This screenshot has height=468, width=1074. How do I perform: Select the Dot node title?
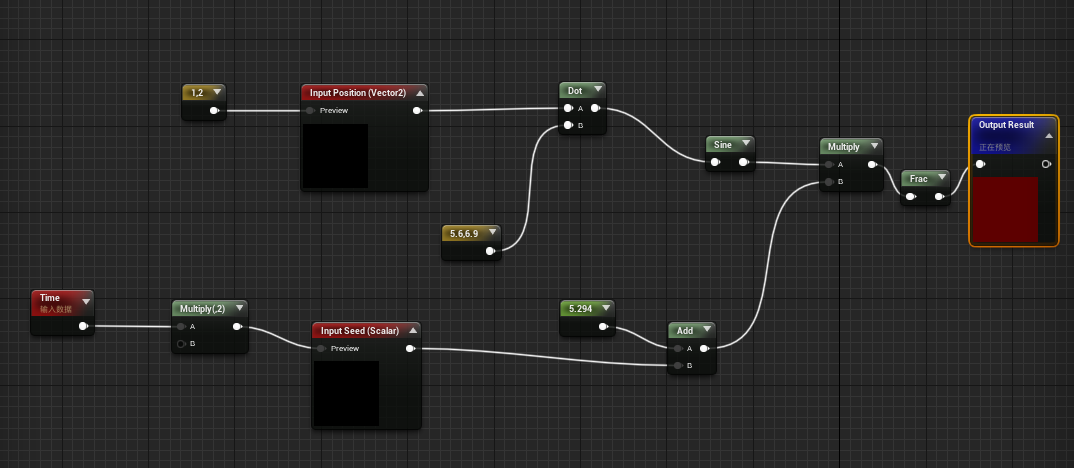coord(575,90)
